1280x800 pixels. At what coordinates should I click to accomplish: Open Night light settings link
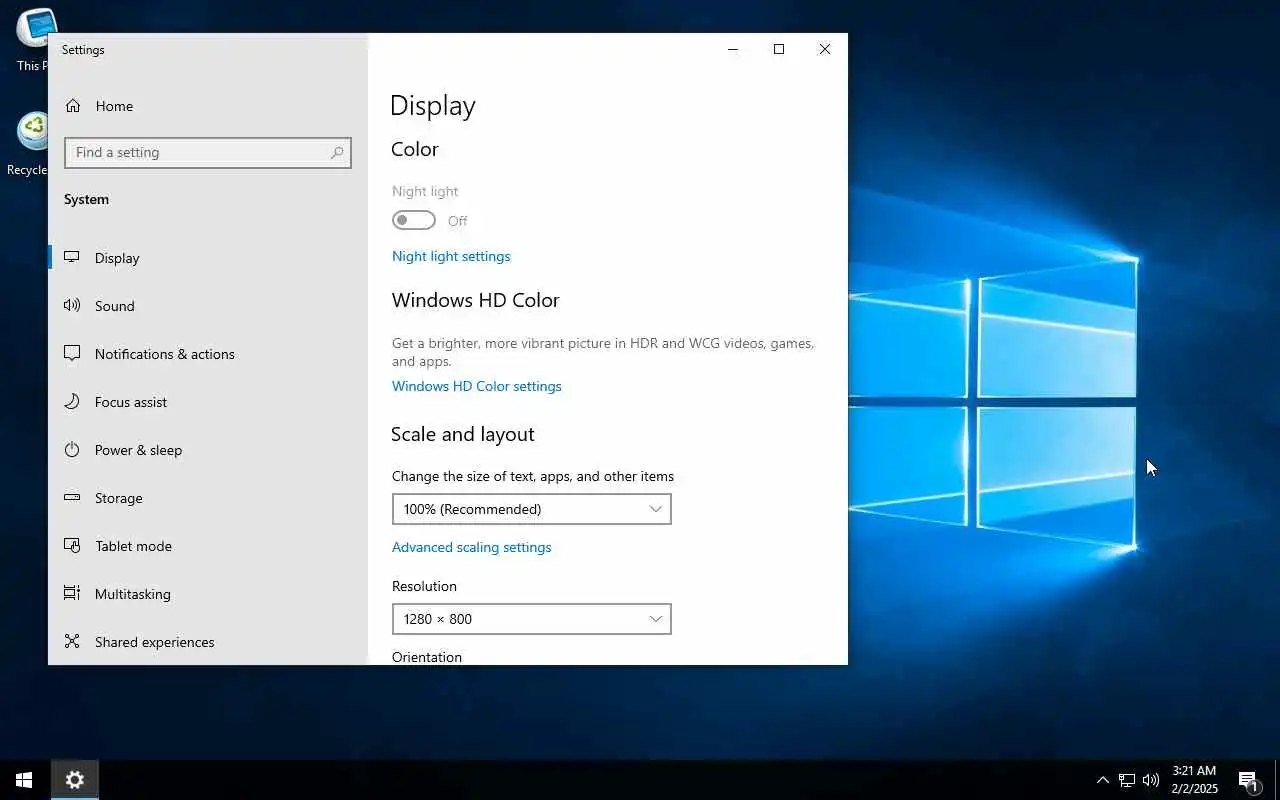click(451, 256)
